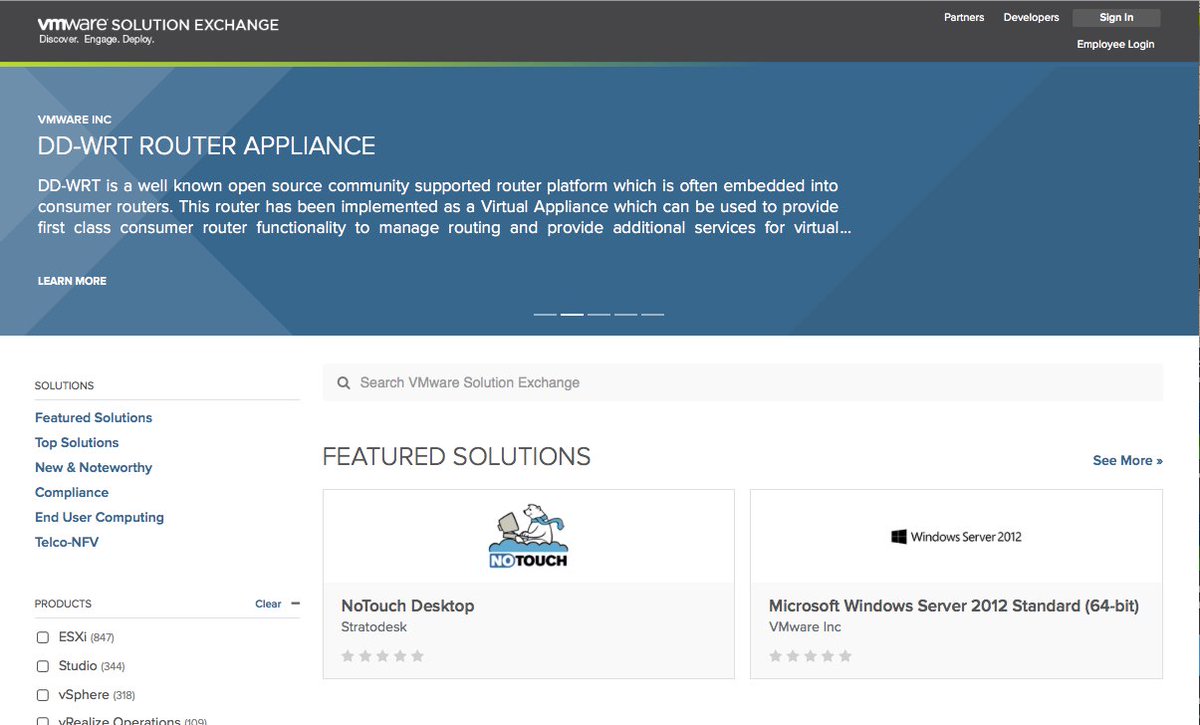The image size is (1200, 725).
Task: Click the Stratodesk vendor name
Action: pyautogui.click(x=374, y=627)
